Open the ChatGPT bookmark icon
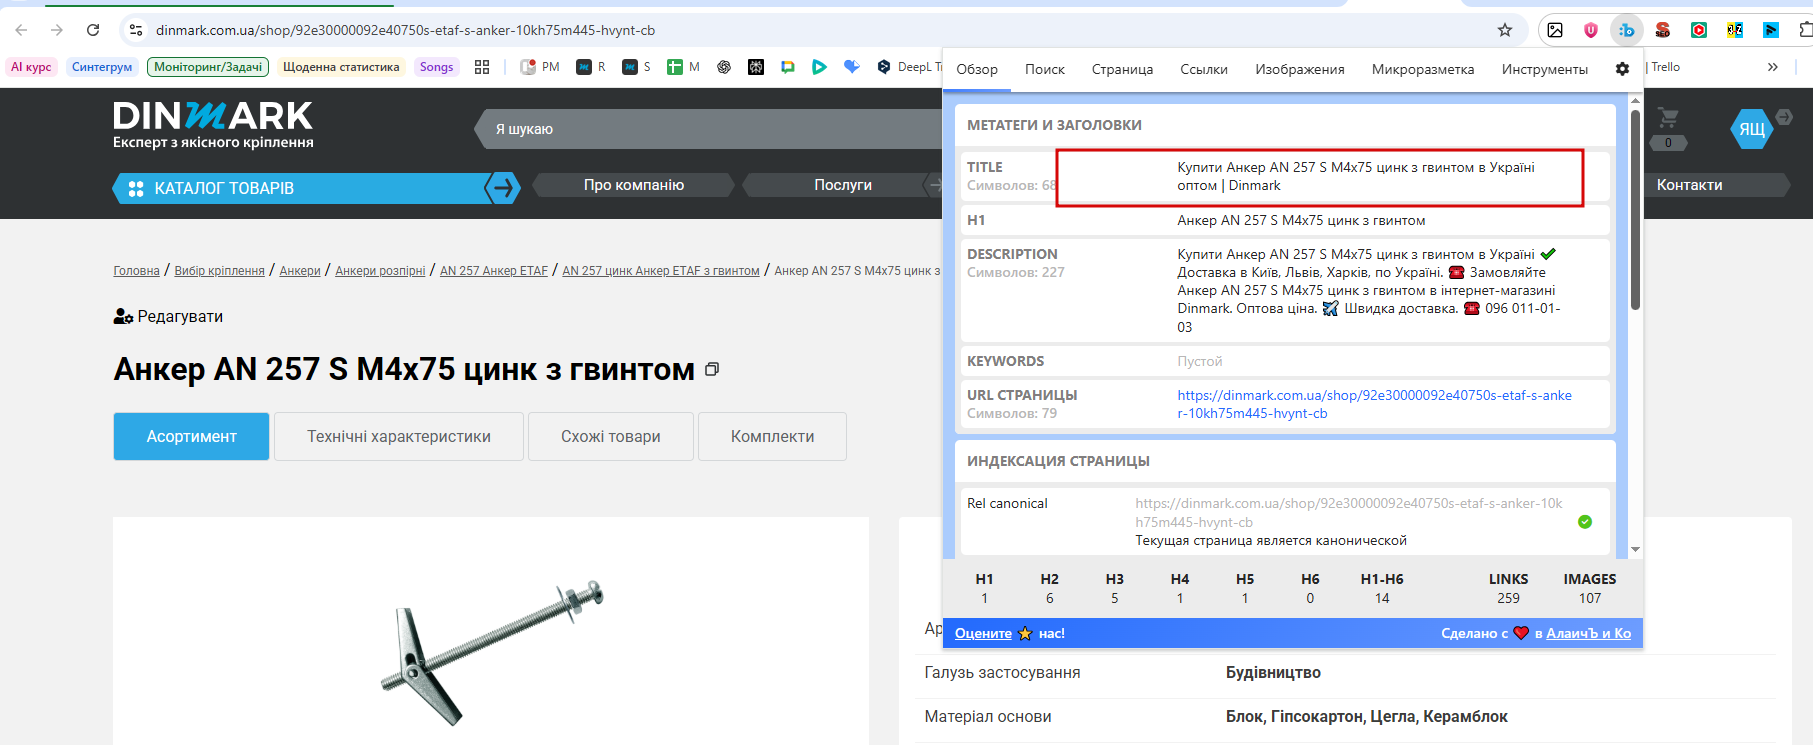Image resolution: width=1813 pixels, height=745 pixels. pos(724,67)
